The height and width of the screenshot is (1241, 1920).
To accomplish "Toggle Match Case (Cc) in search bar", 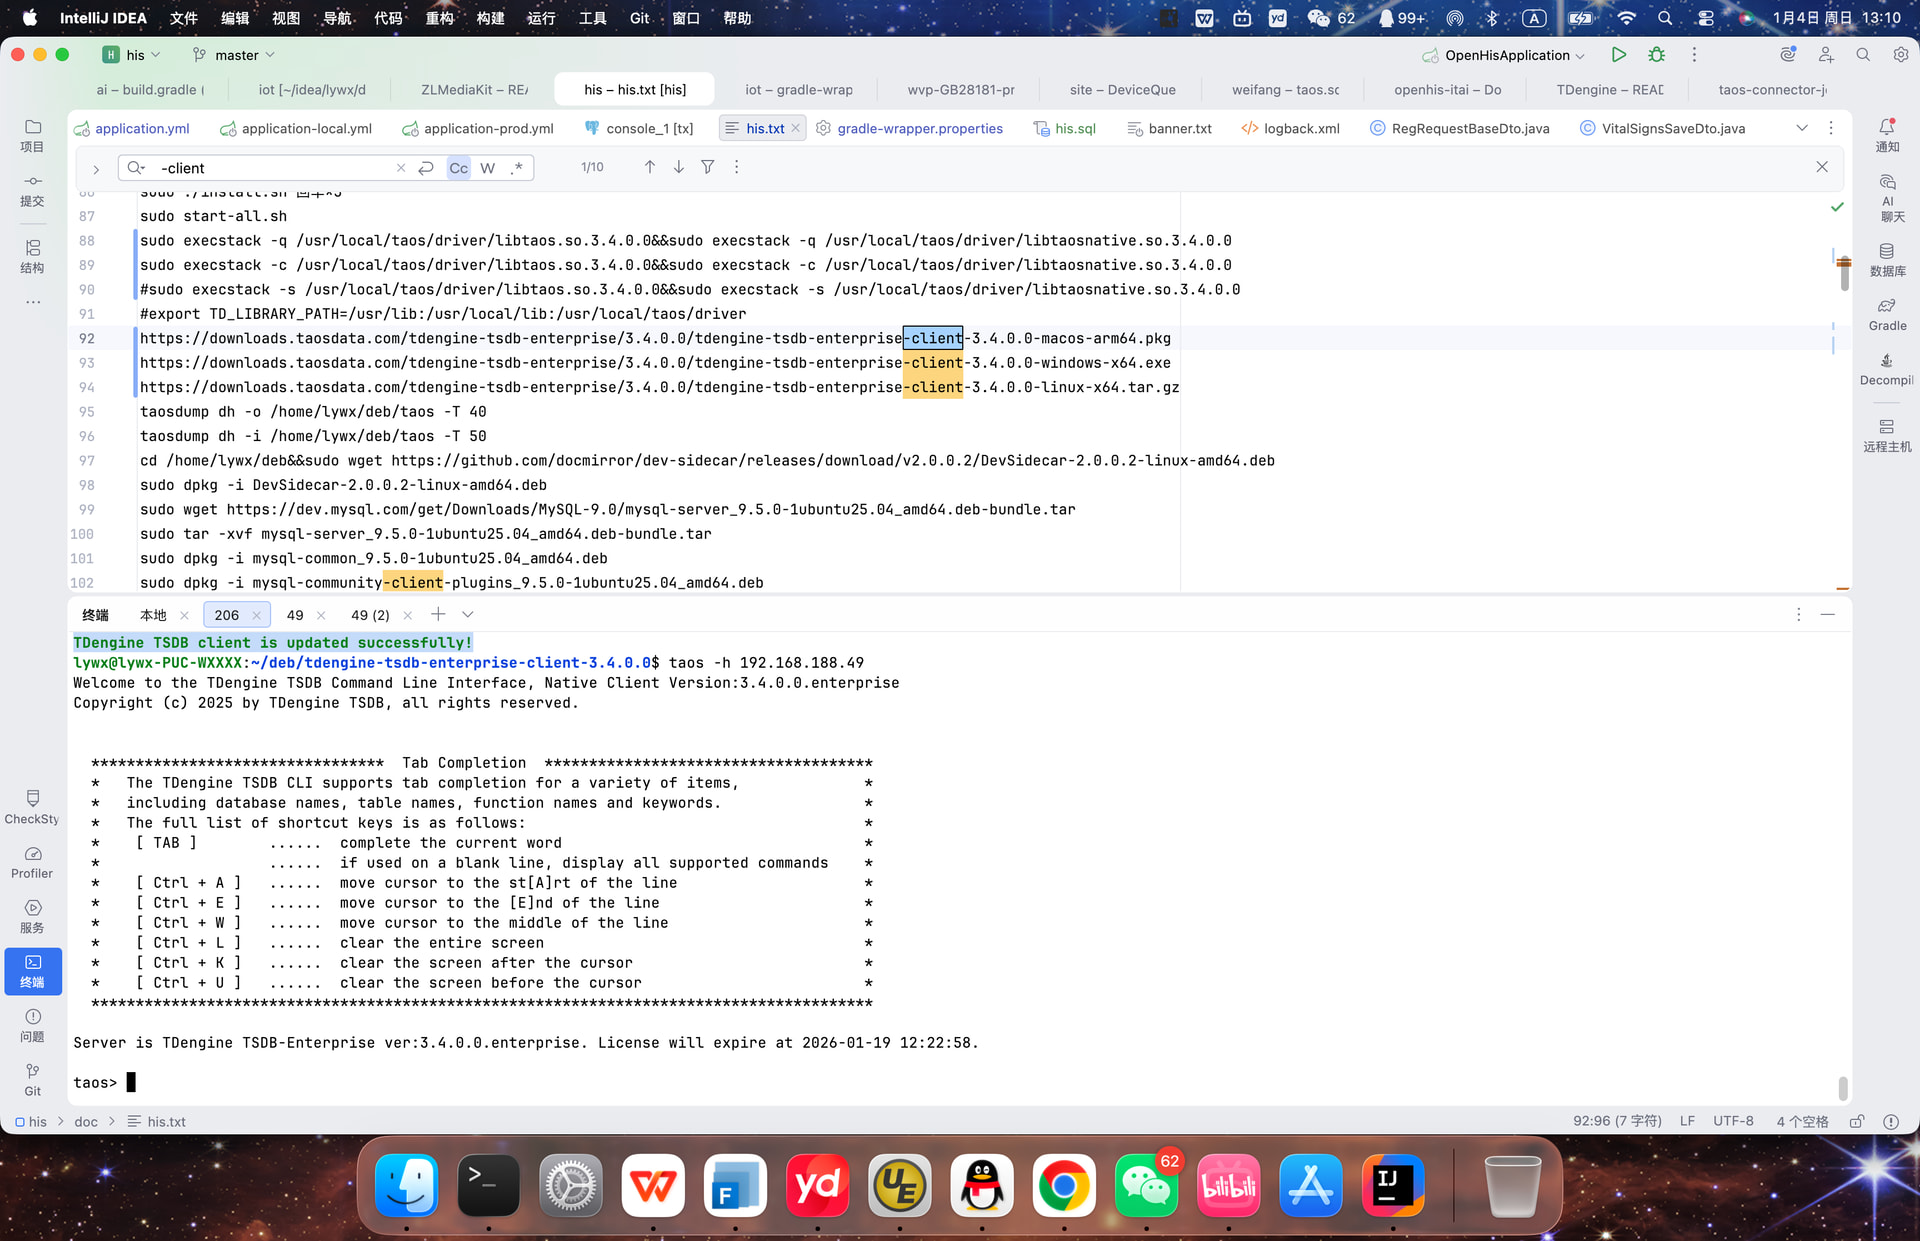I will click(x=458, y=168).
